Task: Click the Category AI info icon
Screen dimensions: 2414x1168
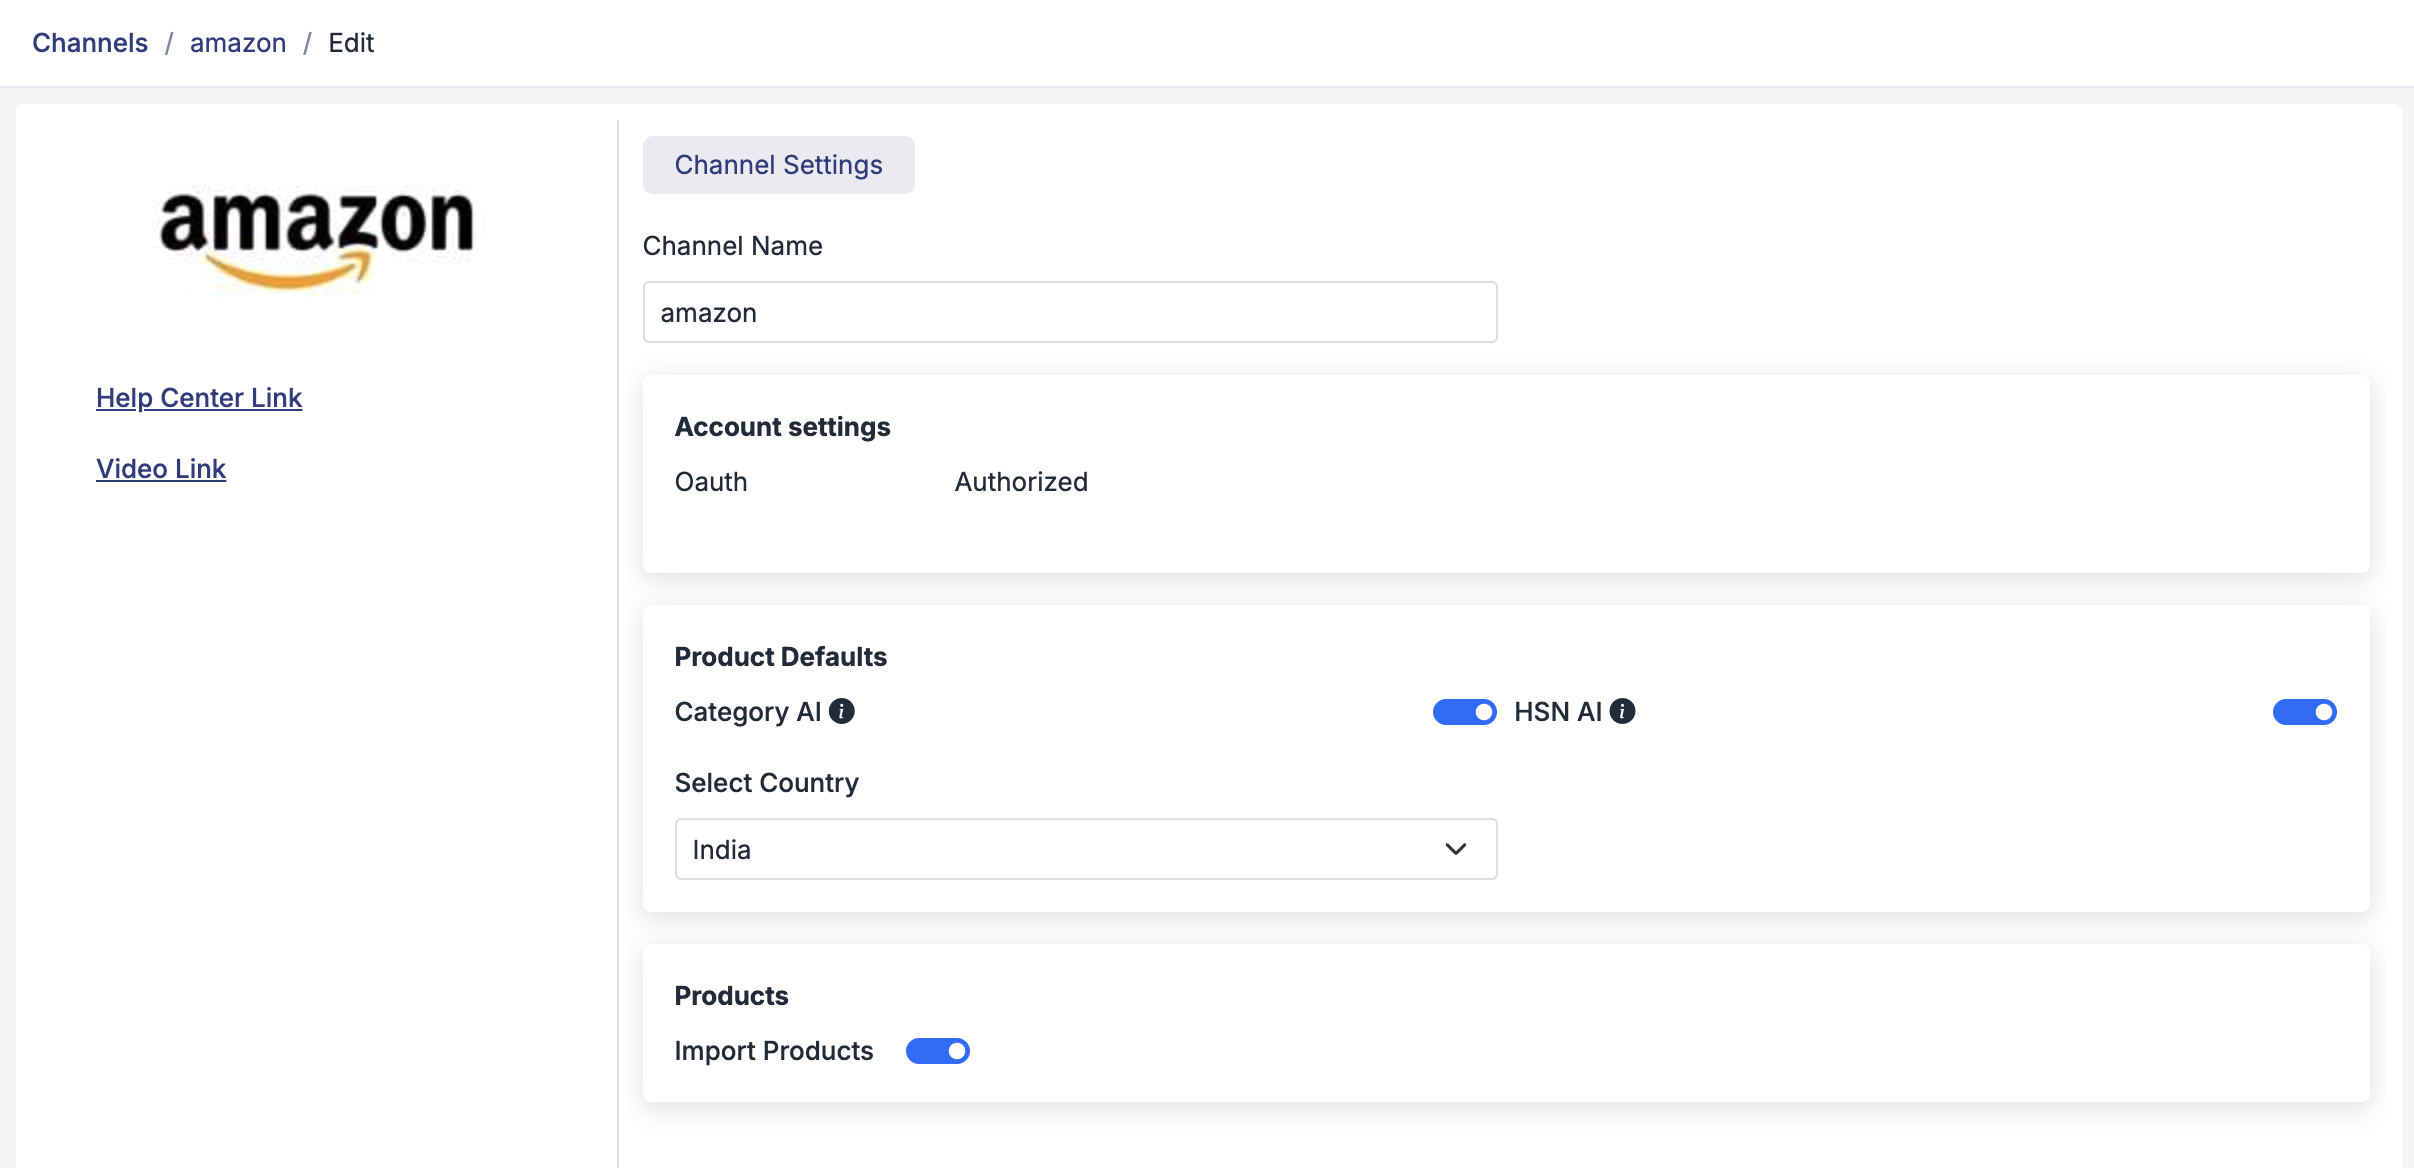Action: 842,711
